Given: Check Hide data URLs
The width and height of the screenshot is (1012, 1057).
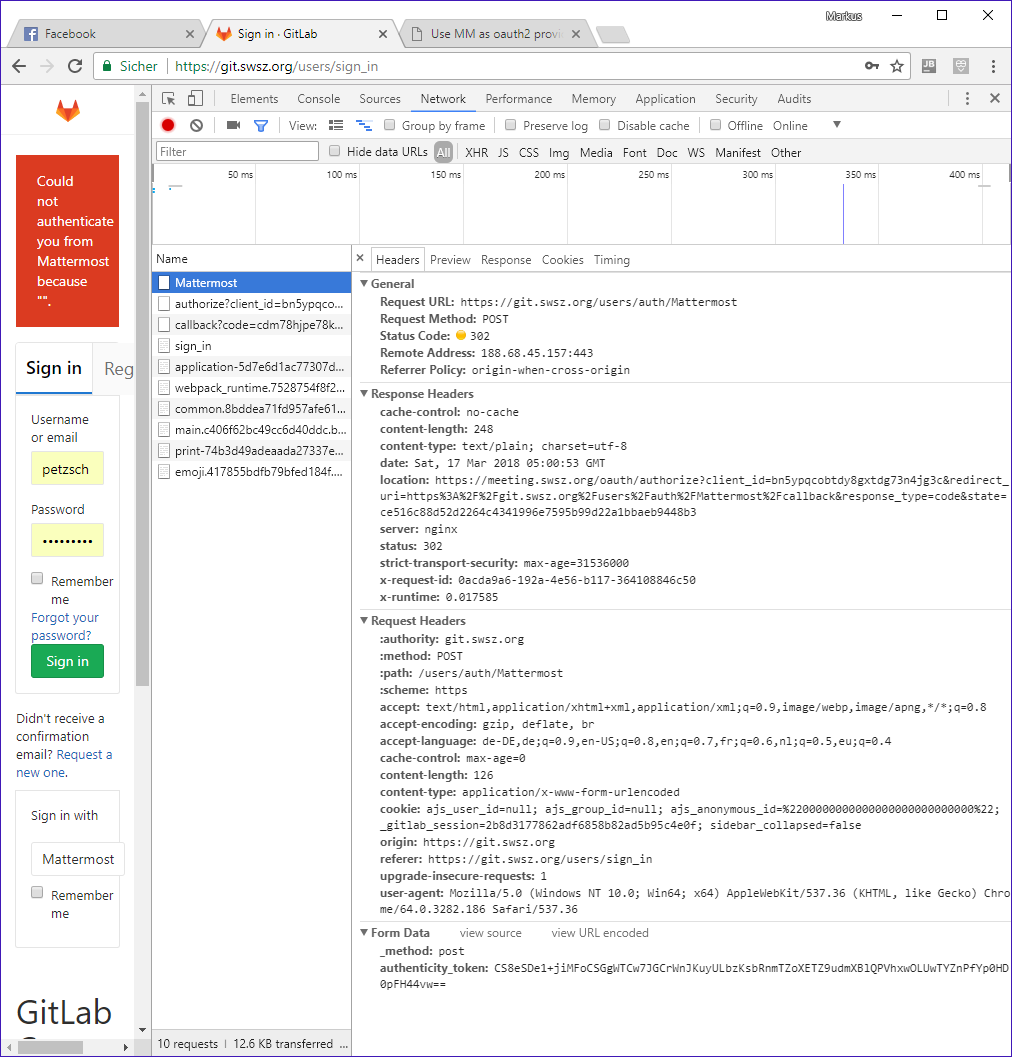Looking at the screenshot, I should [x=334, y=151].
